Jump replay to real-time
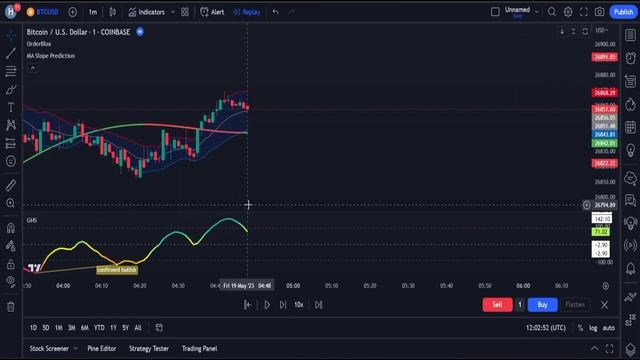Screen dimensions: 640x360 pyautogui.click(x=318, y=305)
